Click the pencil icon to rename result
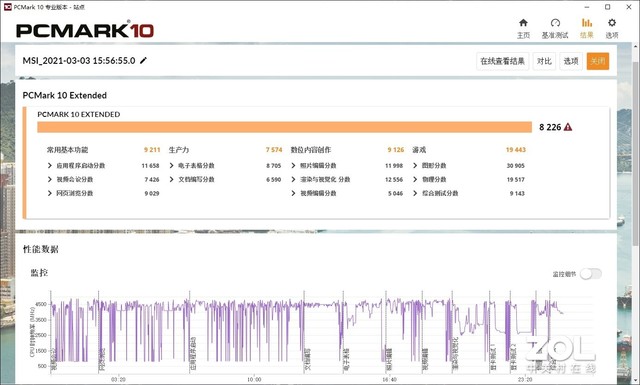 (143, 60)
